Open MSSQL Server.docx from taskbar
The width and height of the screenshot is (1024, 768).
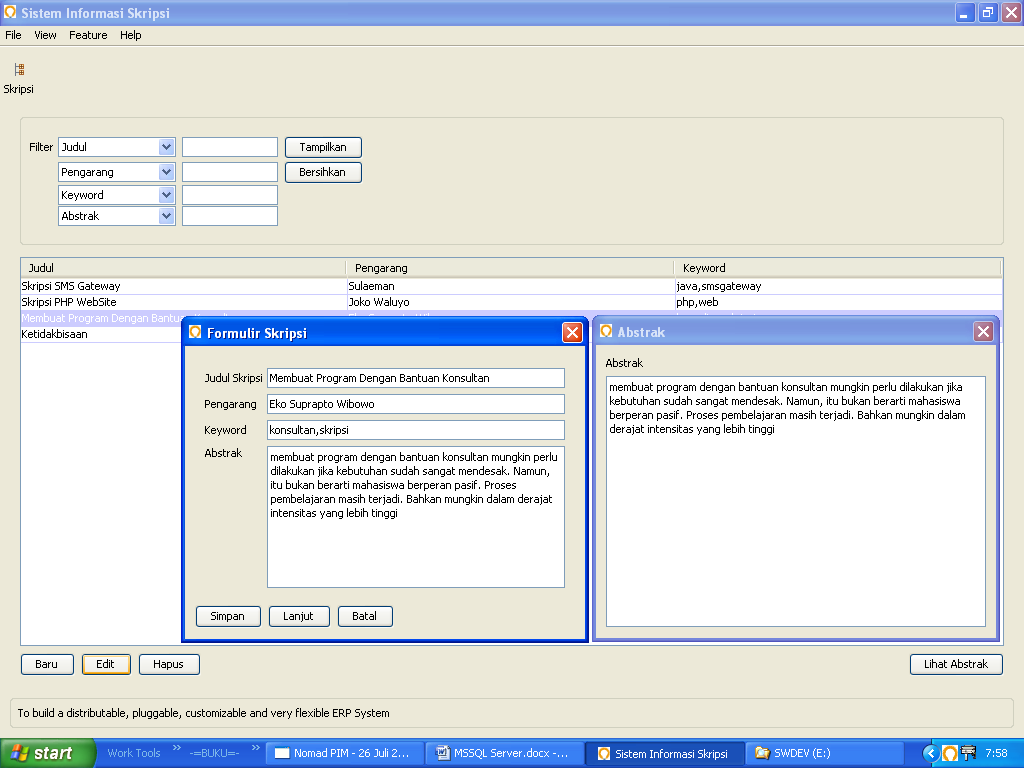(x=503, y=753)
